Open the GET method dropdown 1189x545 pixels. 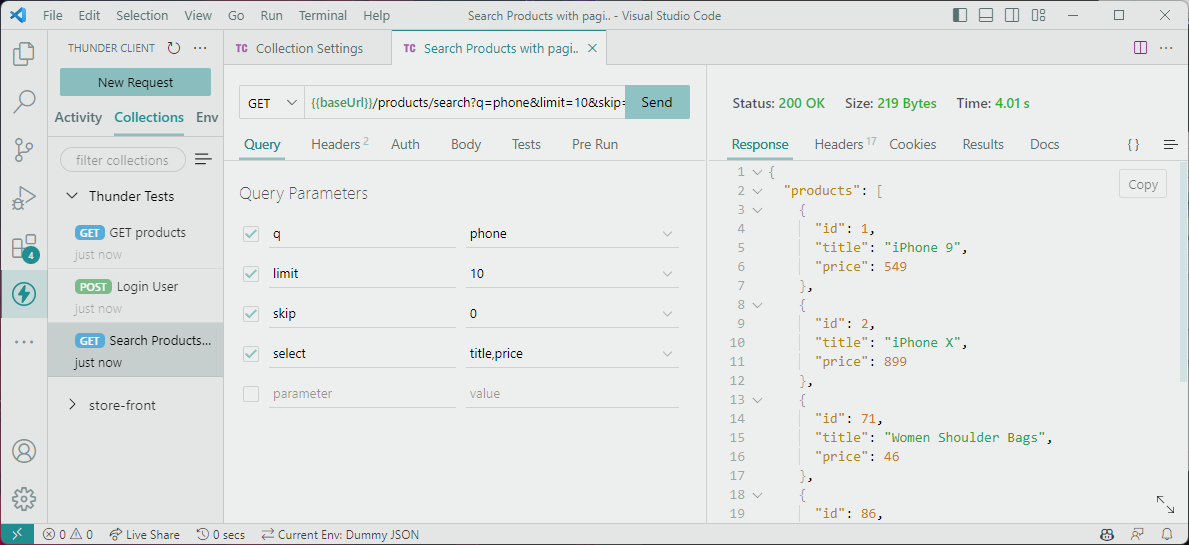(272, 102)
